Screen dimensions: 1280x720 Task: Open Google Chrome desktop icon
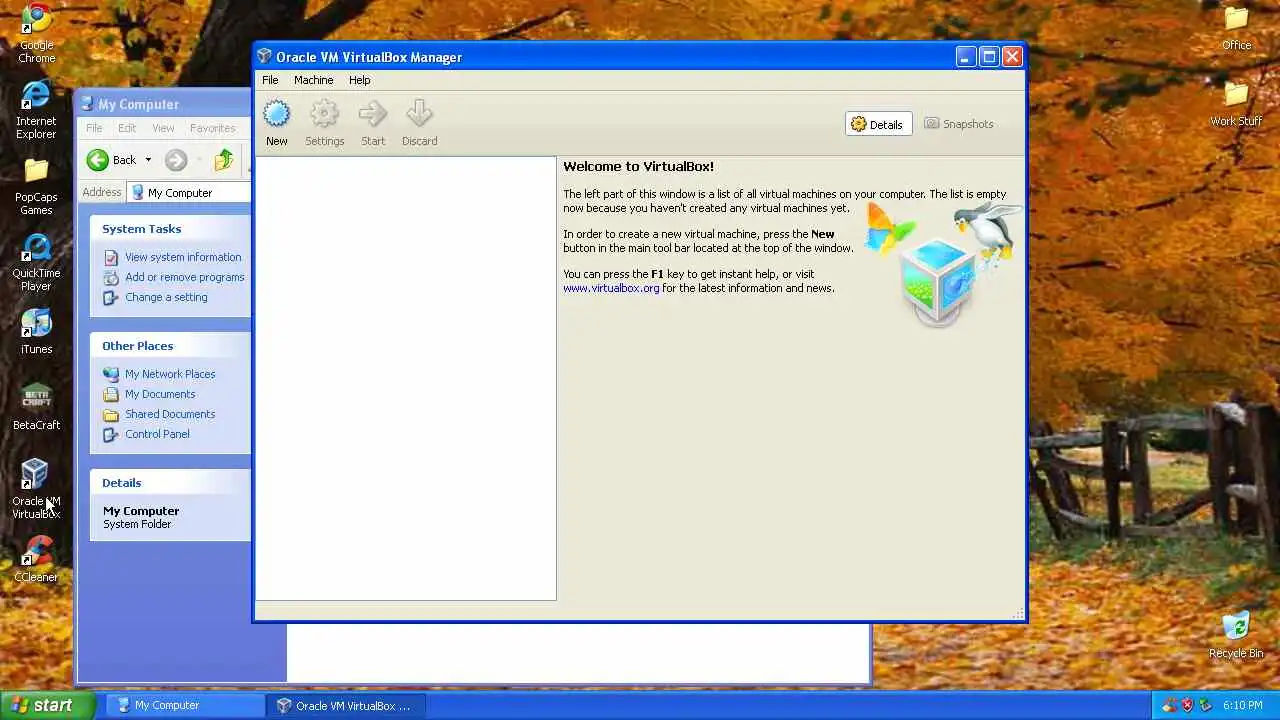[36, 34]
